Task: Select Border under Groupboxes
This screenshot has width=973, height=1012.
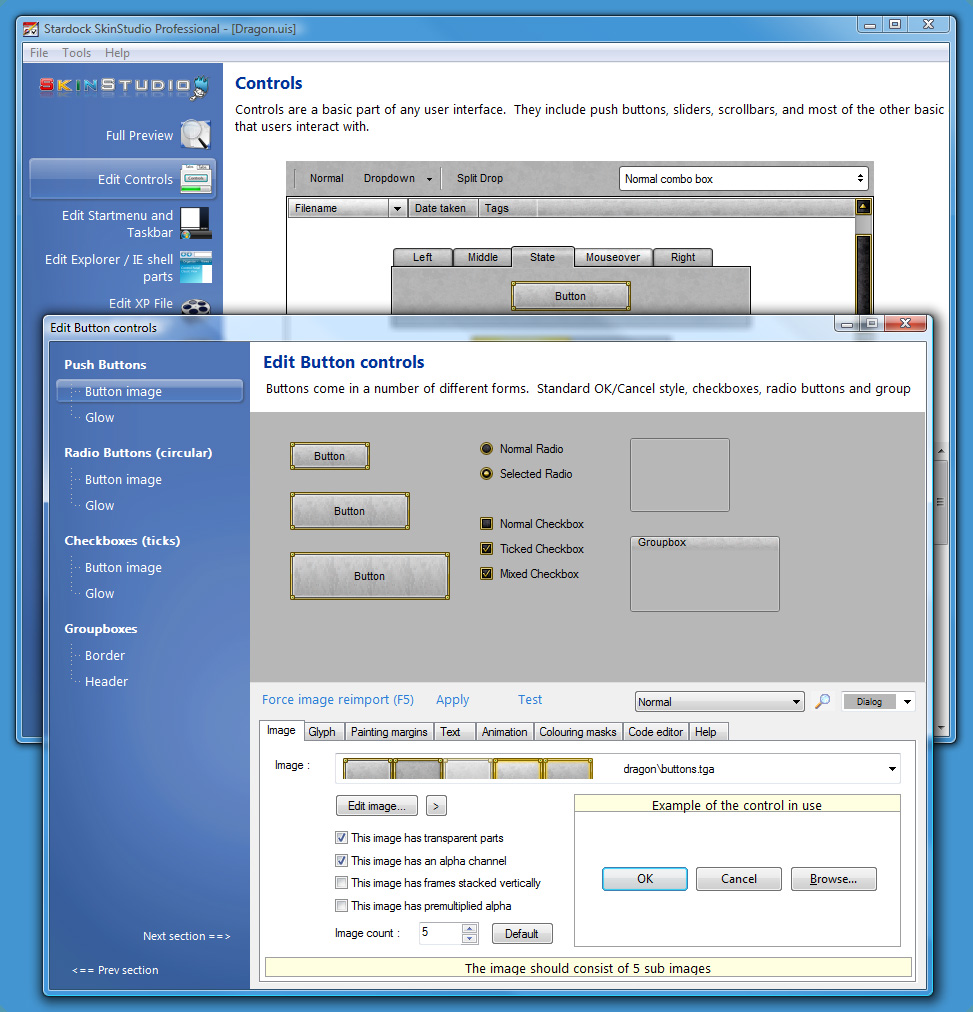Action: (x=105, y=655)
